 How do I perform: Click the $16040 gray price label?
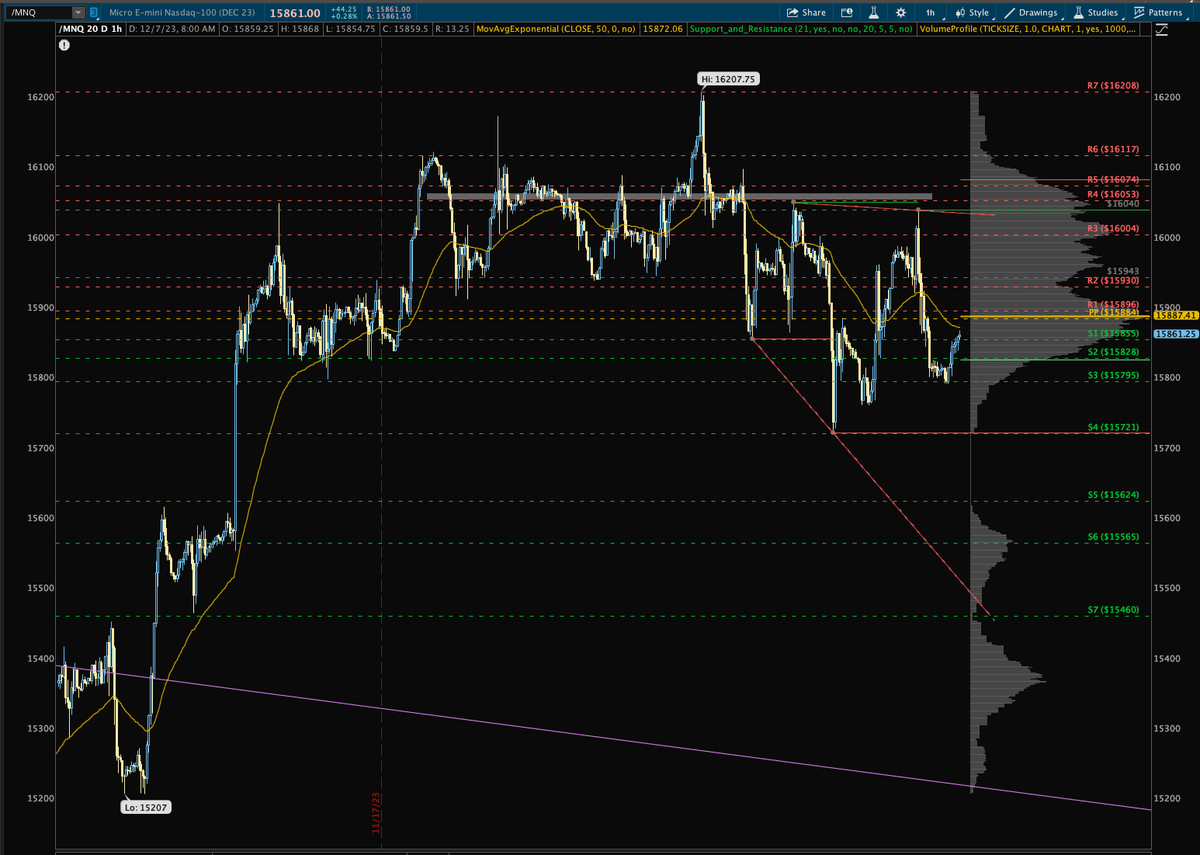click(1123, 203)
